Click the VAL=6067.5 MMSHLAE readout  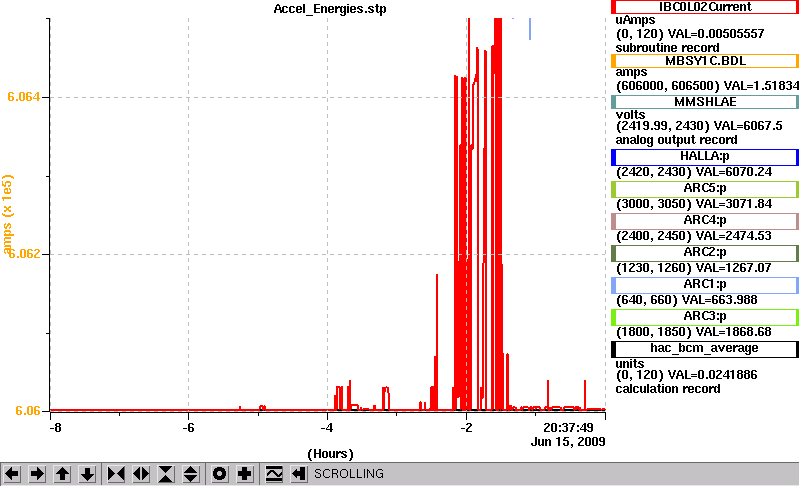point(748,126)
